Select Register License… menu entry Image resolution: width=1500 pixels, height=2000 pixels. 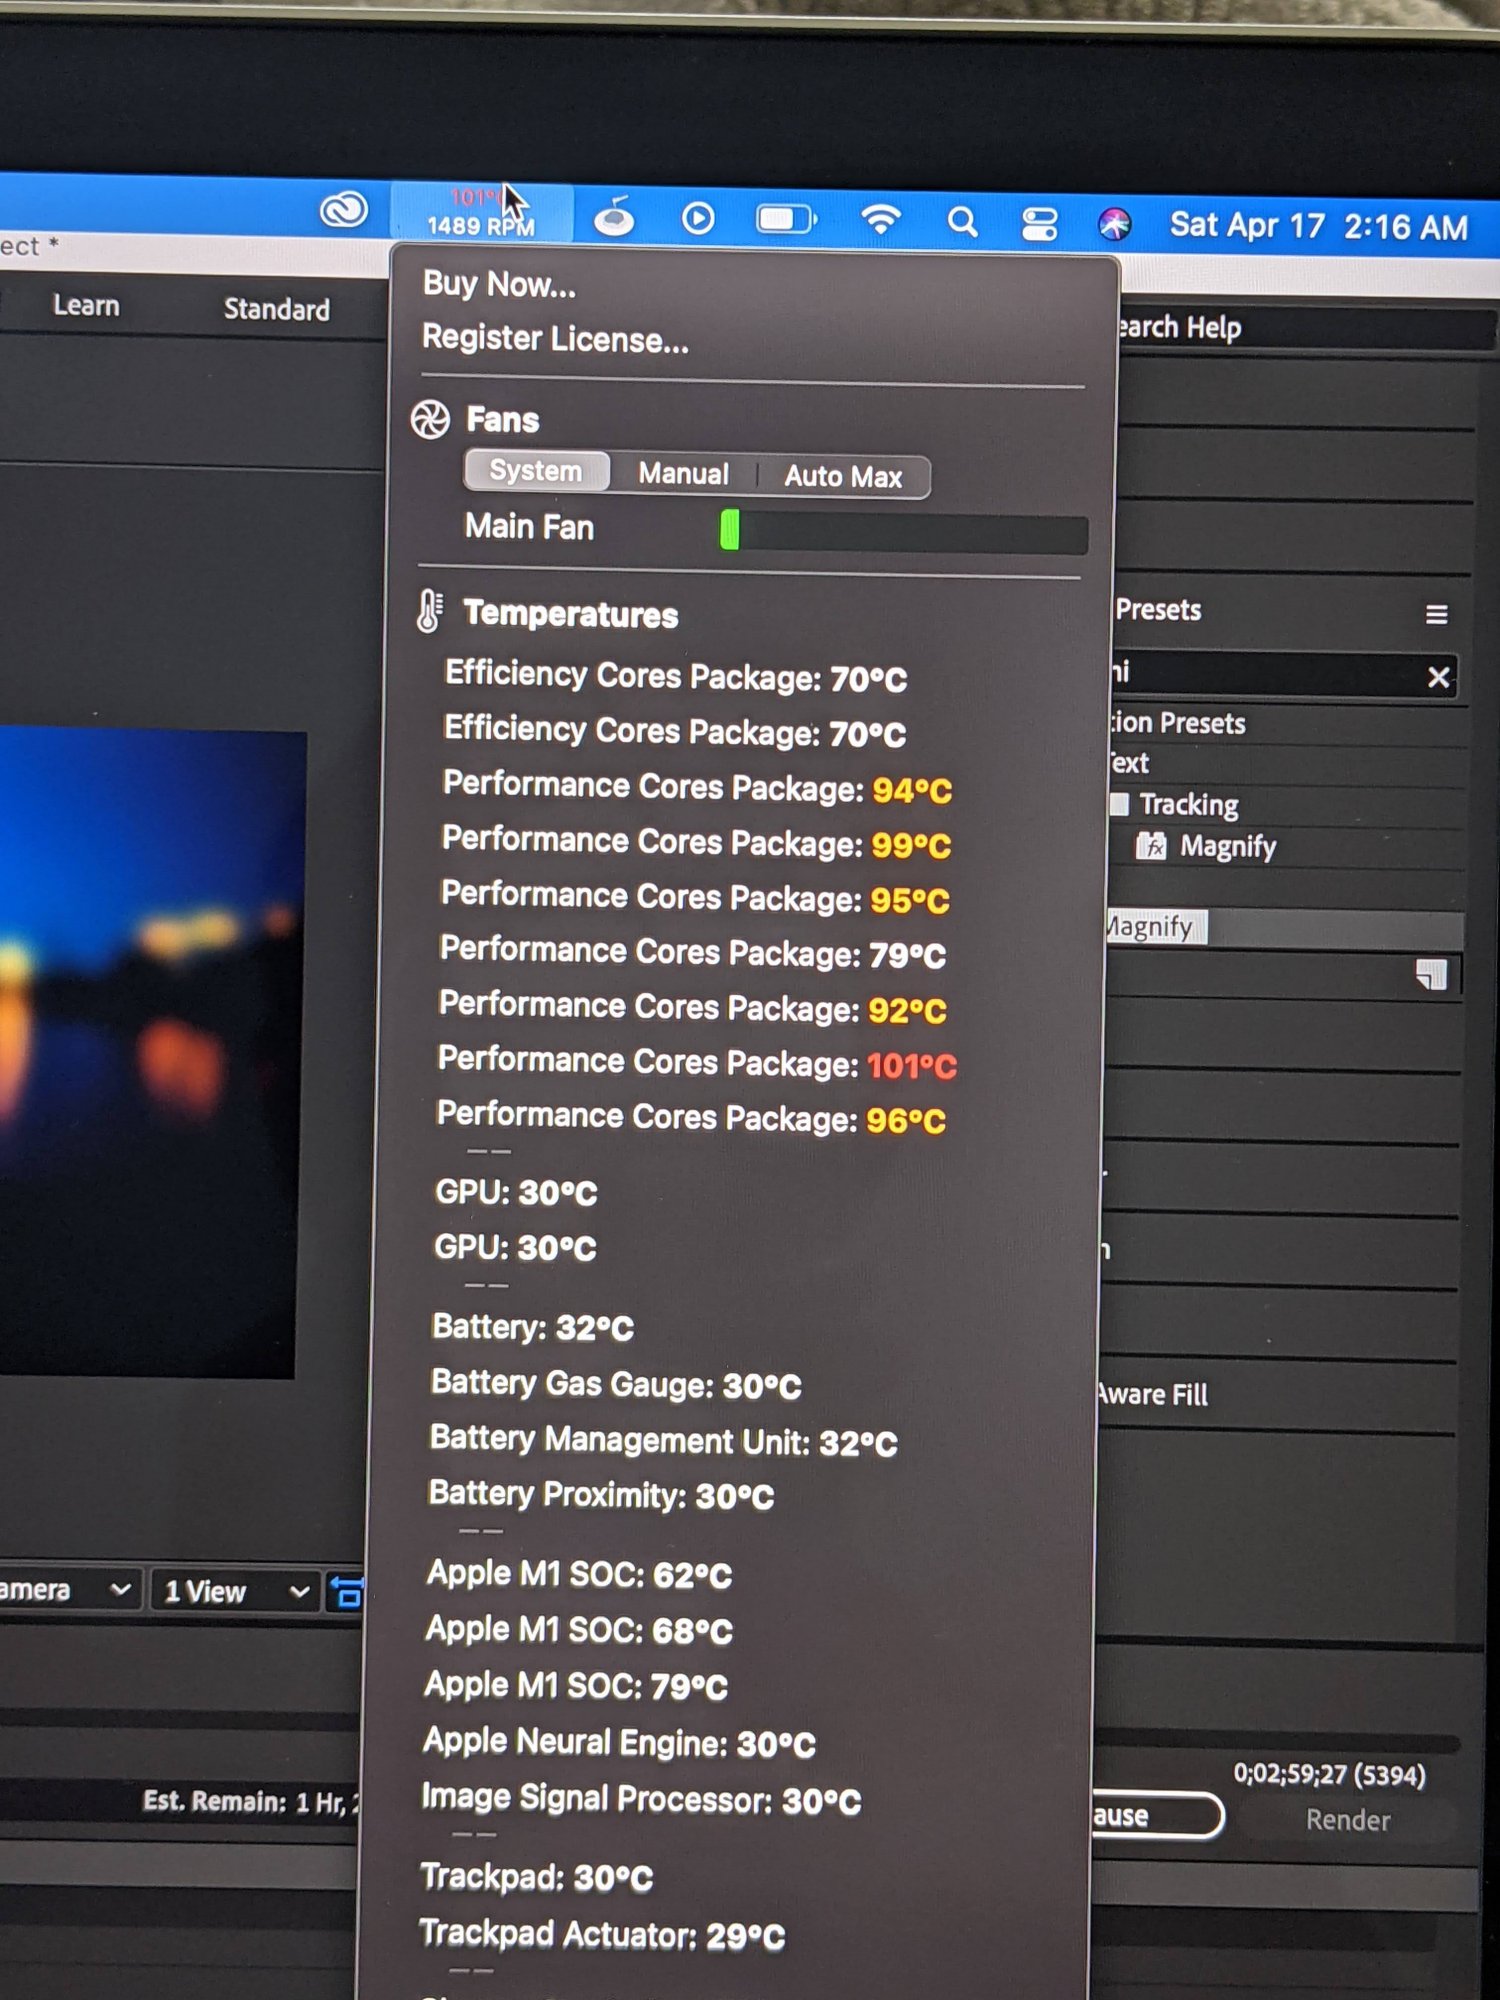point(555,340)
